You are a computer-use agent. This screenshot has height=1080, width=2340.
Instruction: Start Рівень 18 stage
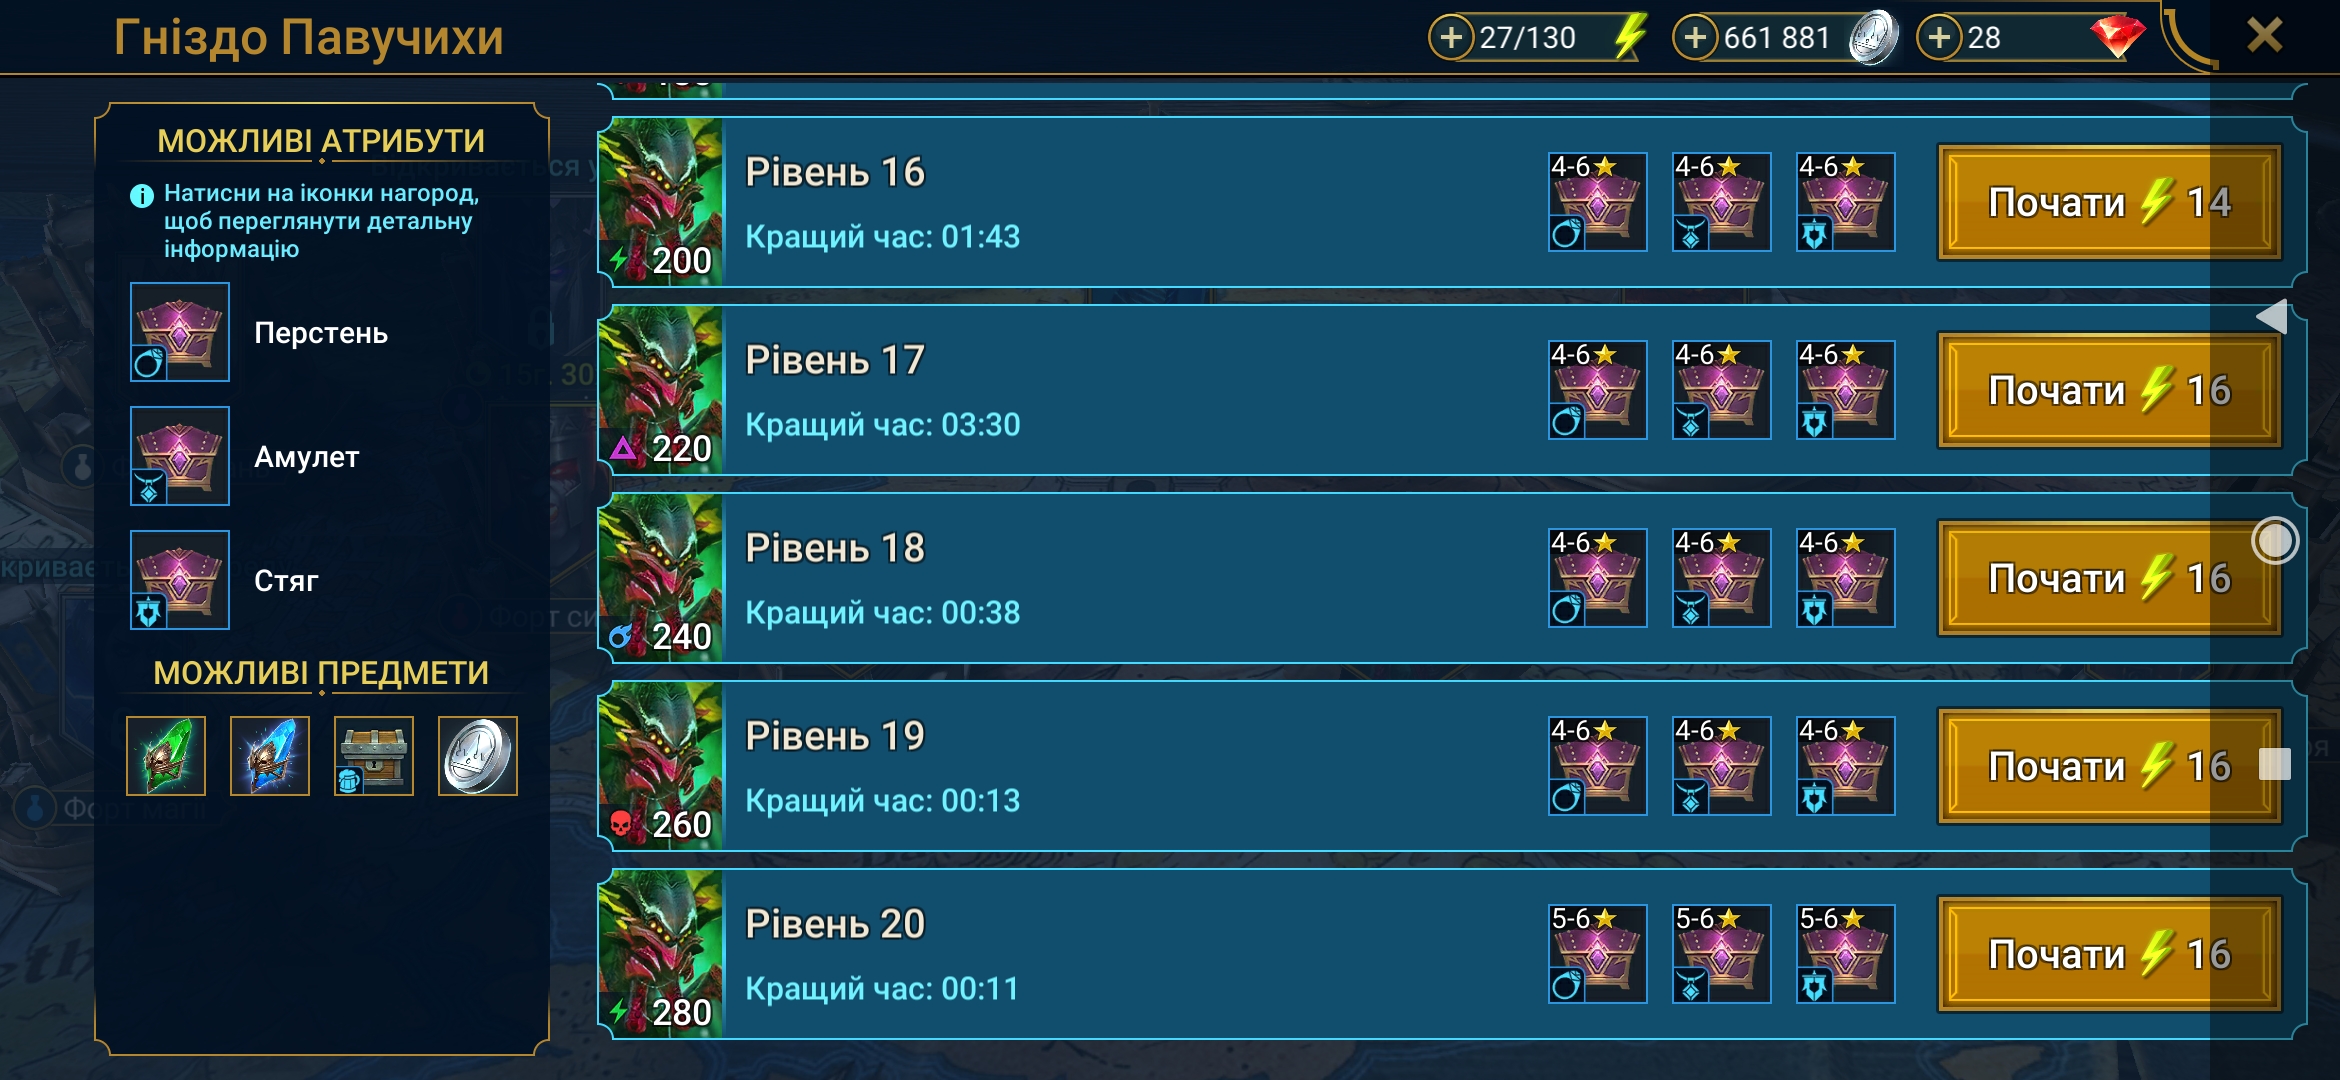point(2109,578)
